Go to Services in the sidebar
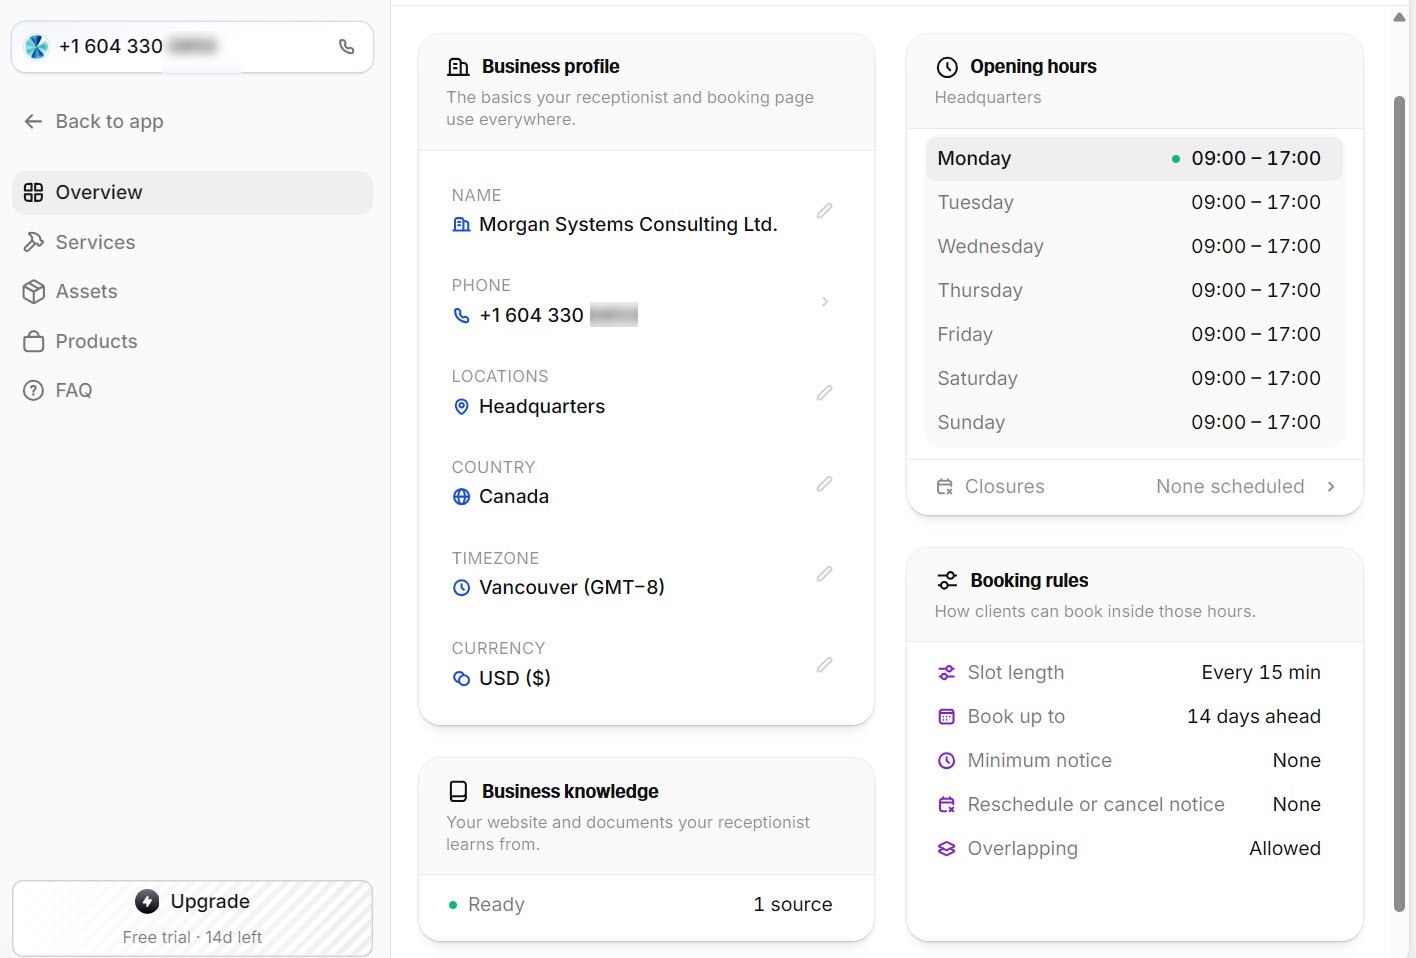 [x=192, y=242]
